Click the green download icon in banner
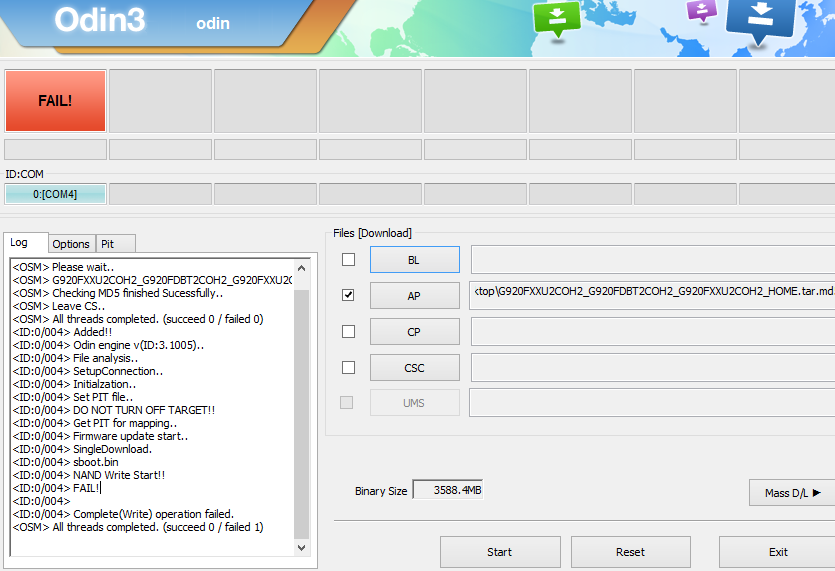 [x=556, y=19]
